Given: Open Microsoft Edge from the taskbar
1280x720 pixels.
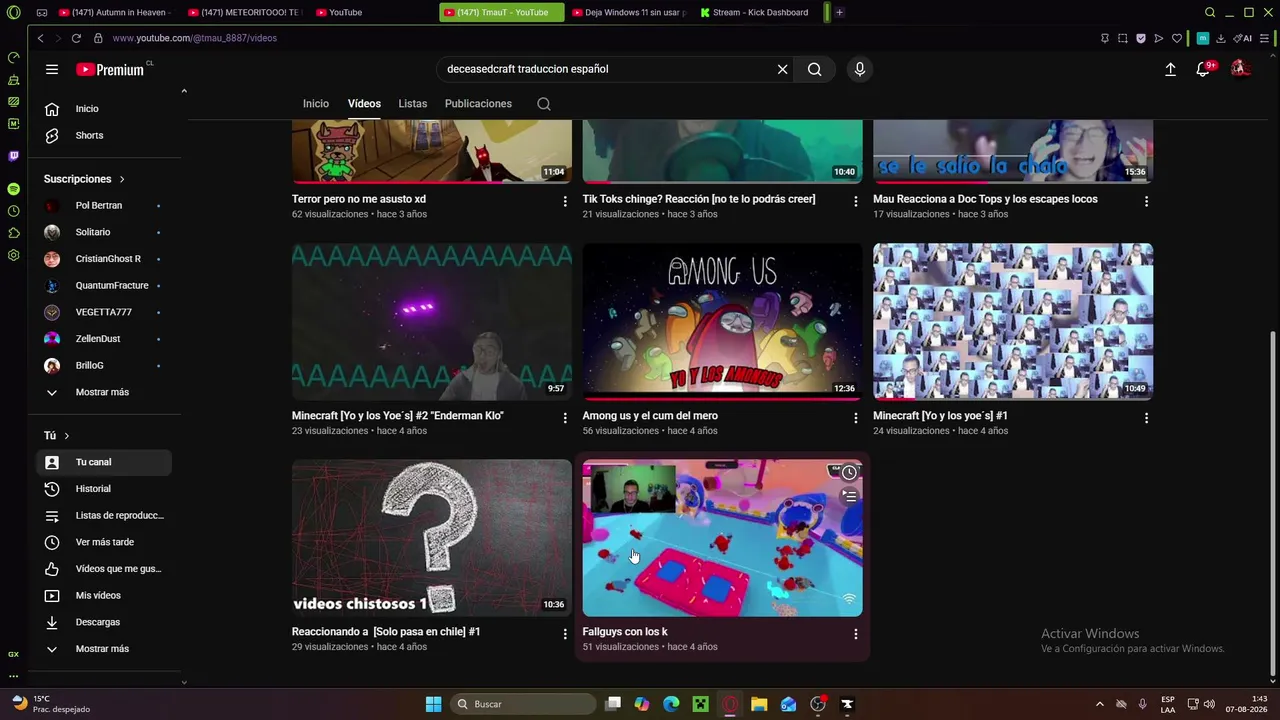Looking at the screenshot, I should point(671,704).
